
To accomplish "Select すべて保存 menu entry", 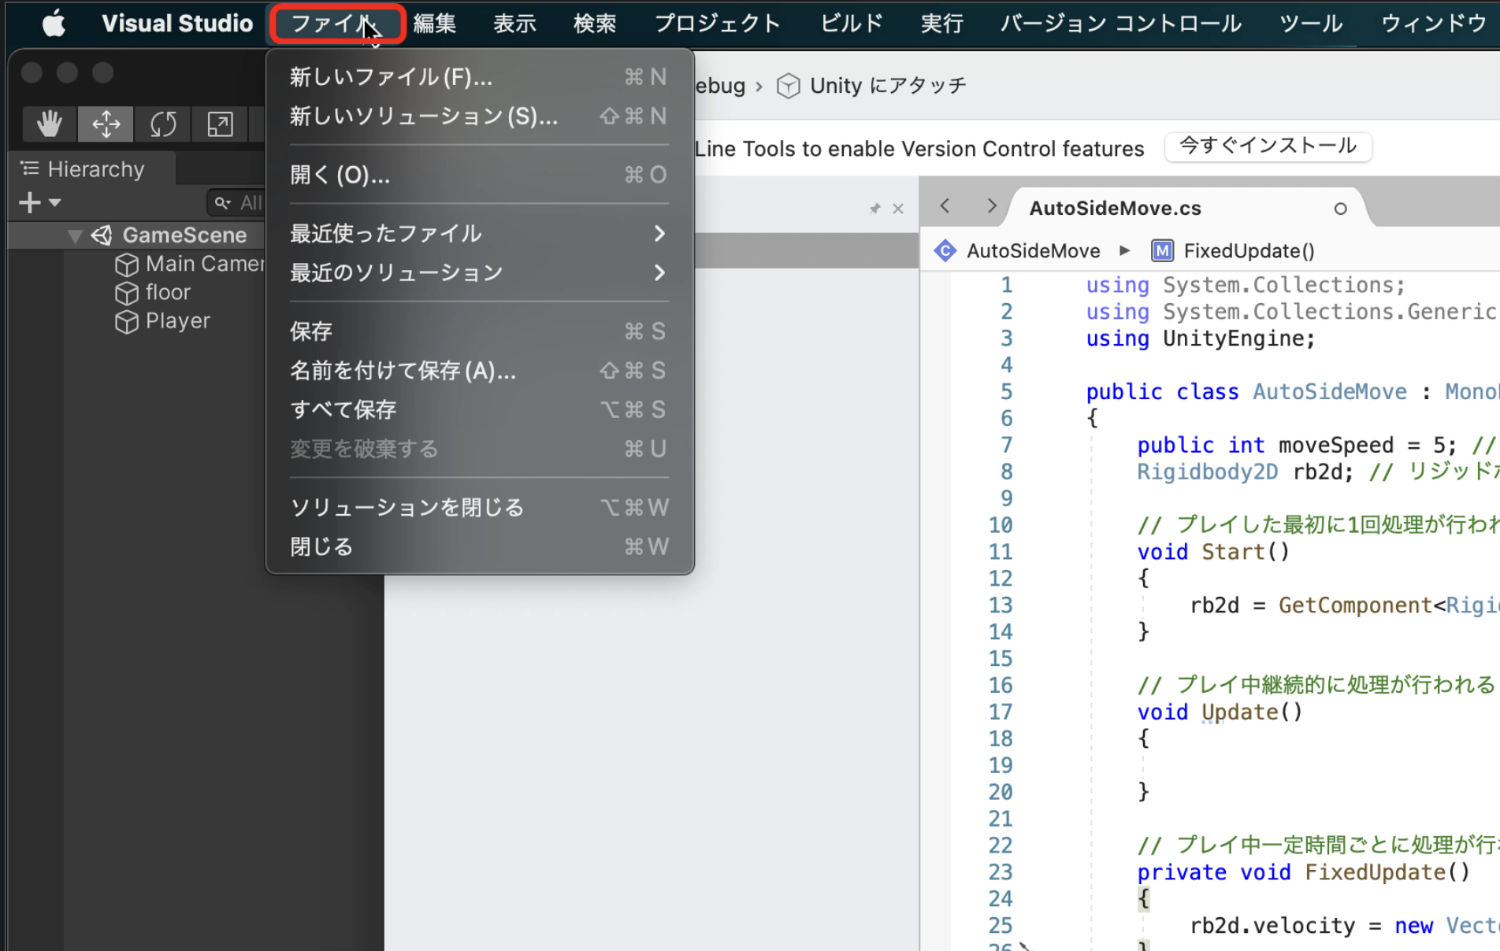I will pos(479,410).
